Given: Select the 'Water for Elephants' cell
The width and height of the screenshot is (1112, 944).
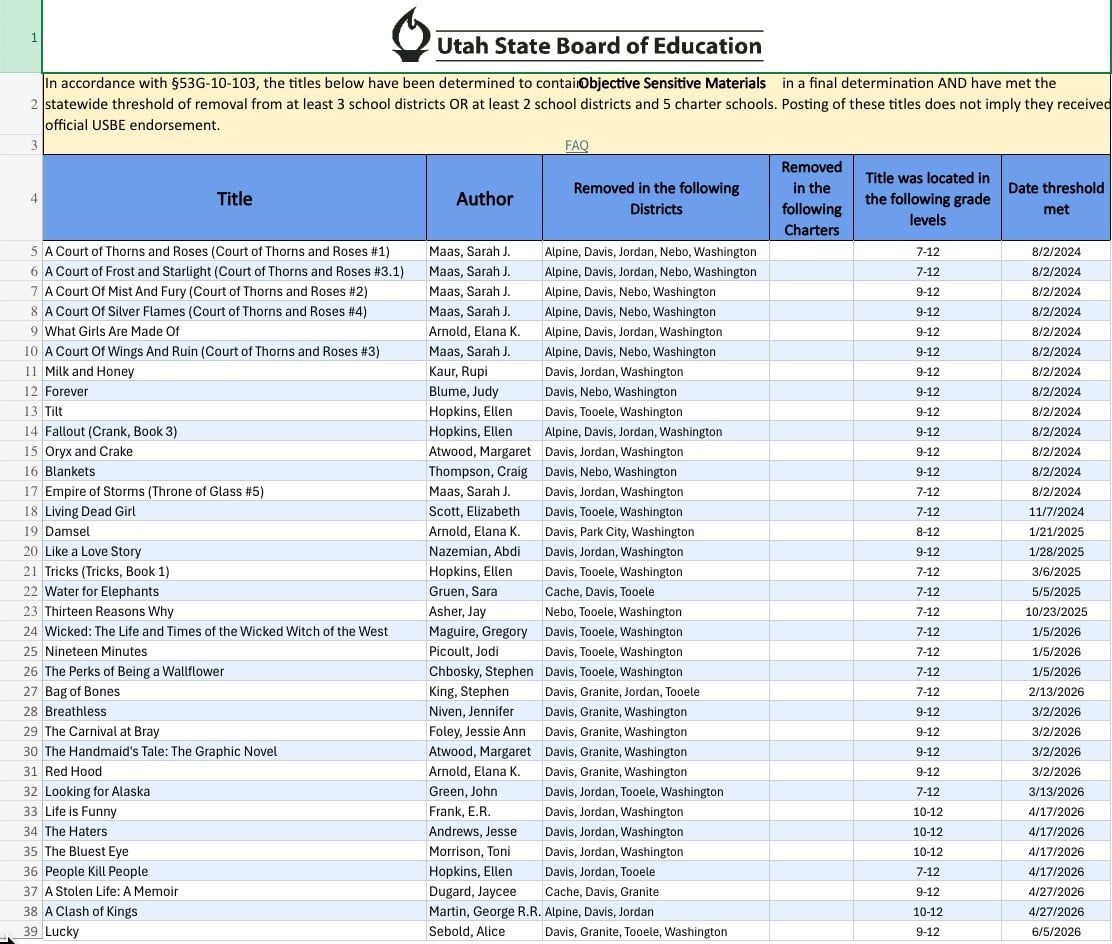Looking at the screenshot, I should click(x=235, y=592).
